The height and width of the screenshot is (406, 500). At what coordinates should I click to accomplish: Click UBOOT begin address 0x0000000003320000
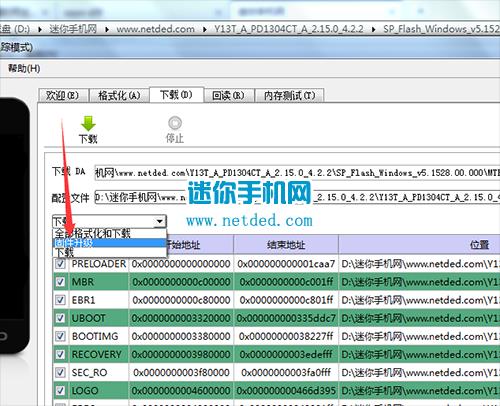181,318
